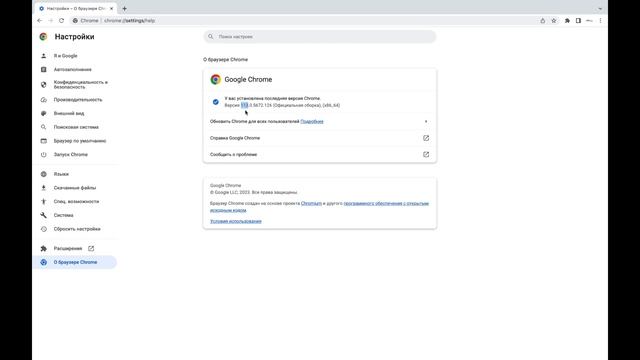Go back using the browser back arrow
Screen dimensions: 640x360
pos(40,20)
